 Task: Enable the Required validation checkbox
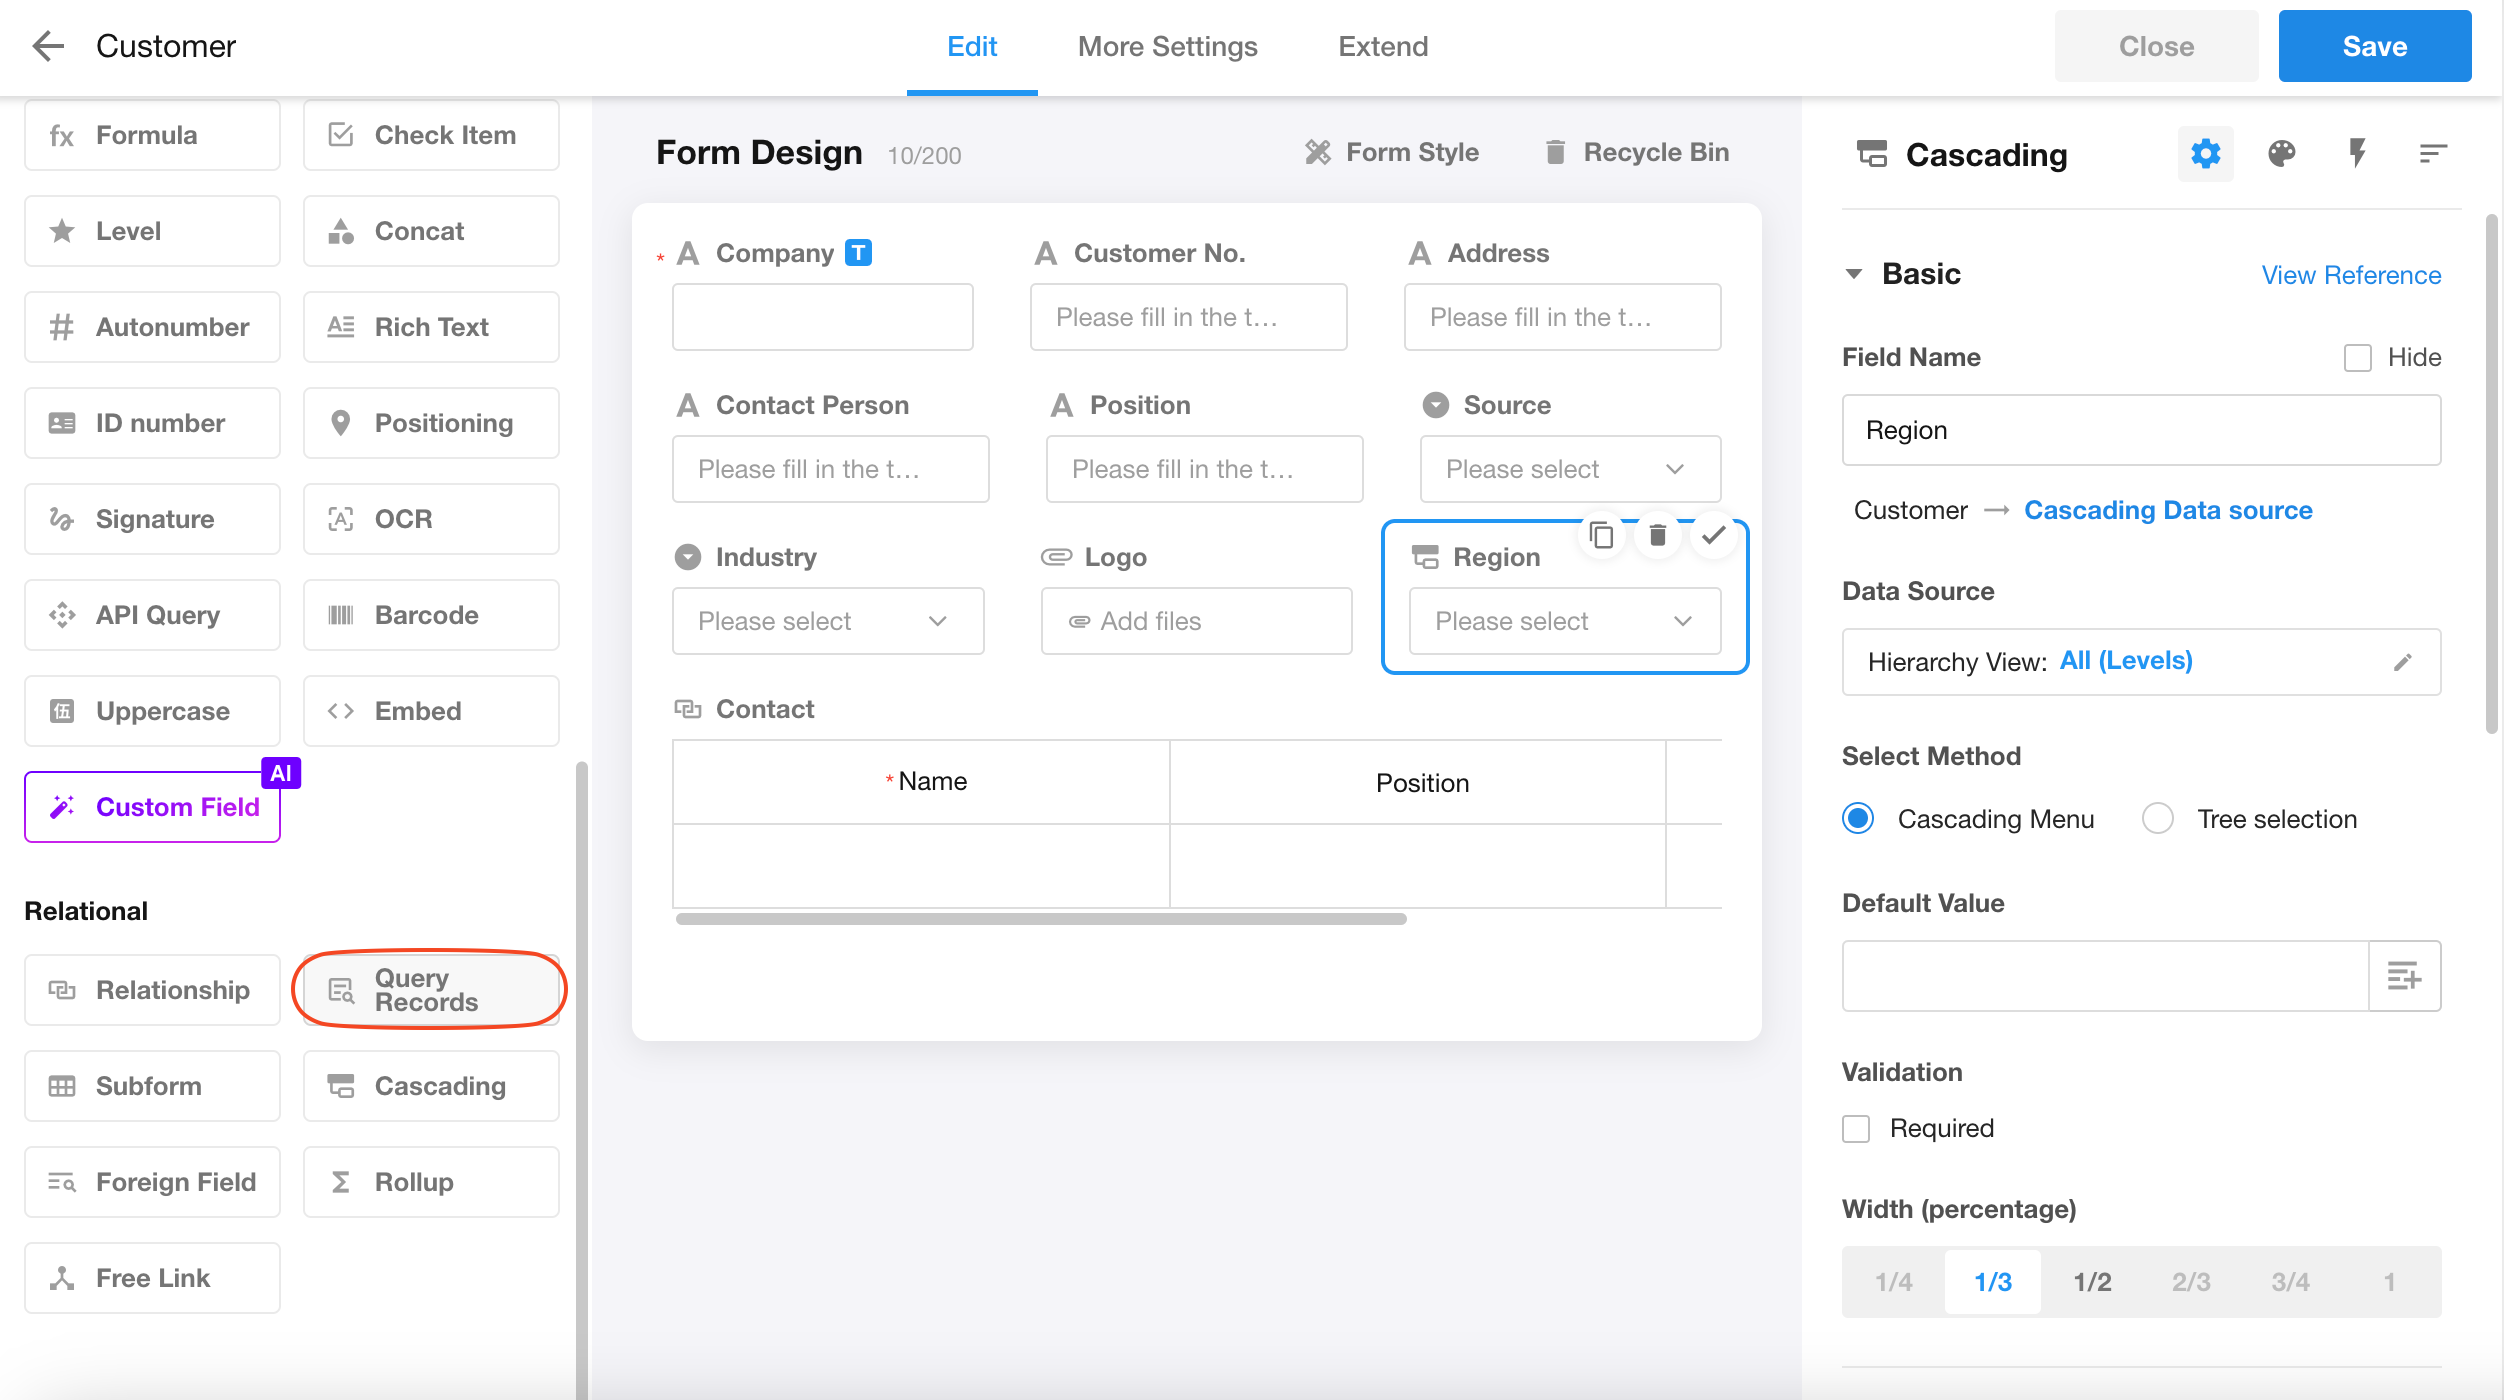(x=1856, y=1129)
